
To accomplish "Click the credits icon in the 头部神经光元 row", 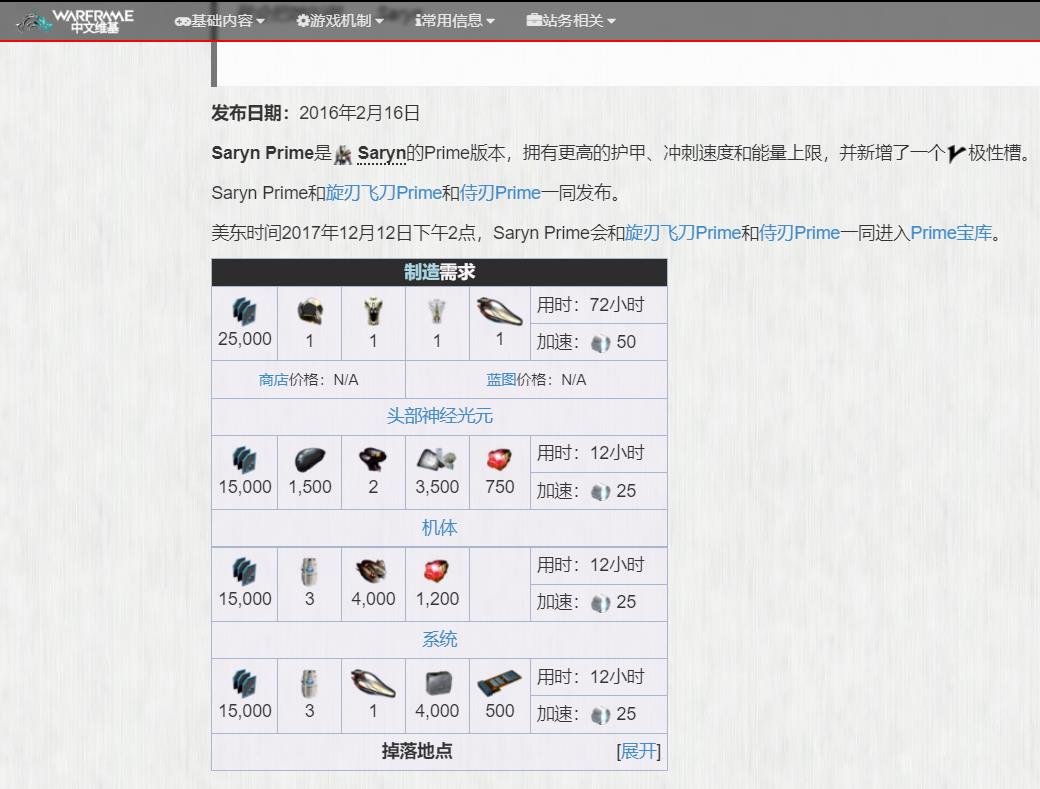I will click(244, 459).
